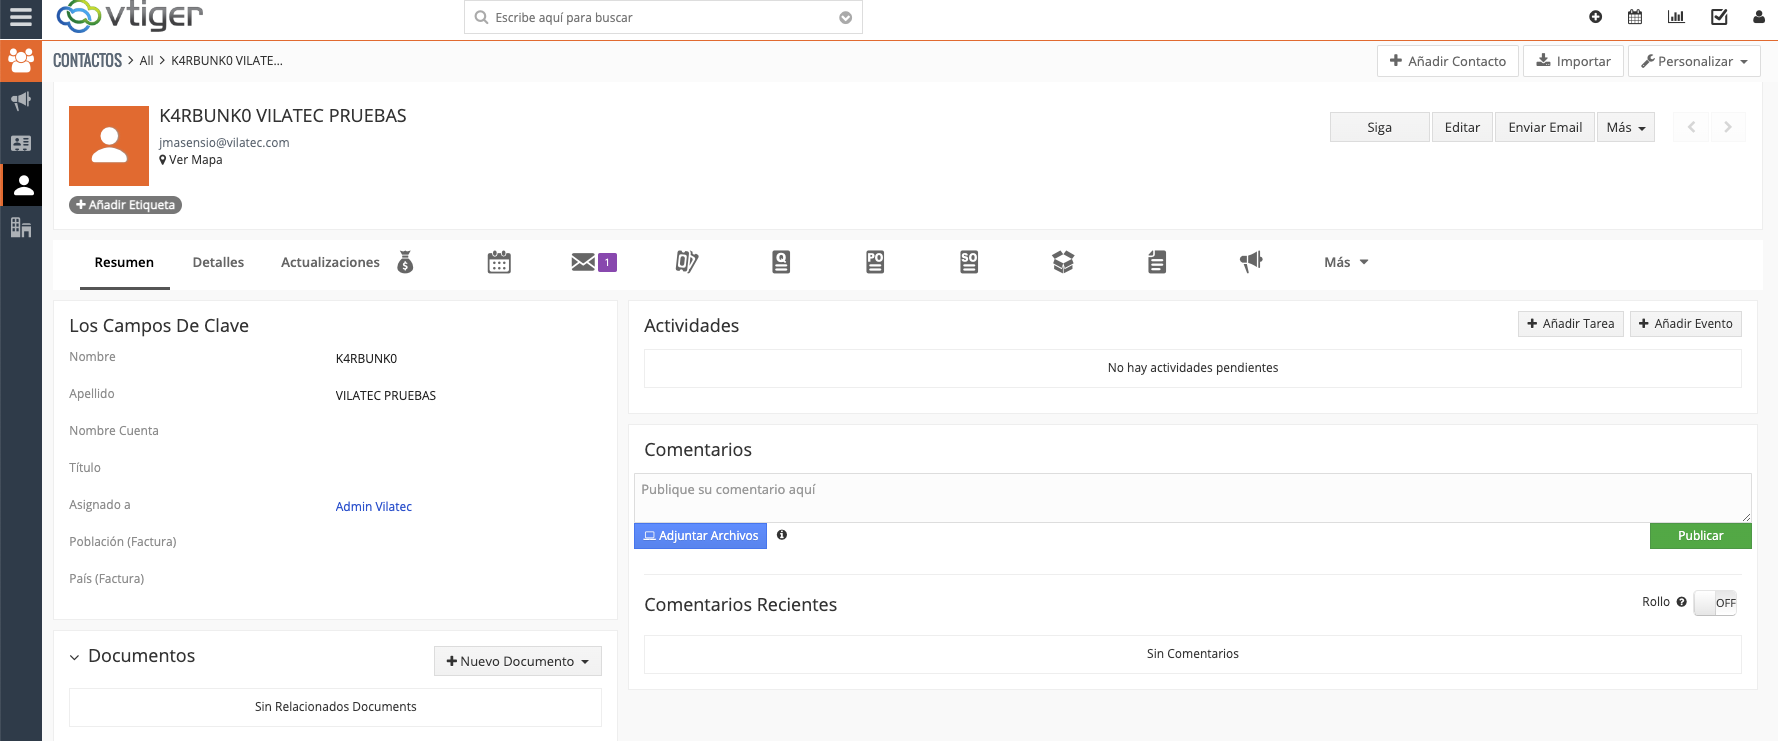Switch to the Actualizaciones tab

point(330,262)
